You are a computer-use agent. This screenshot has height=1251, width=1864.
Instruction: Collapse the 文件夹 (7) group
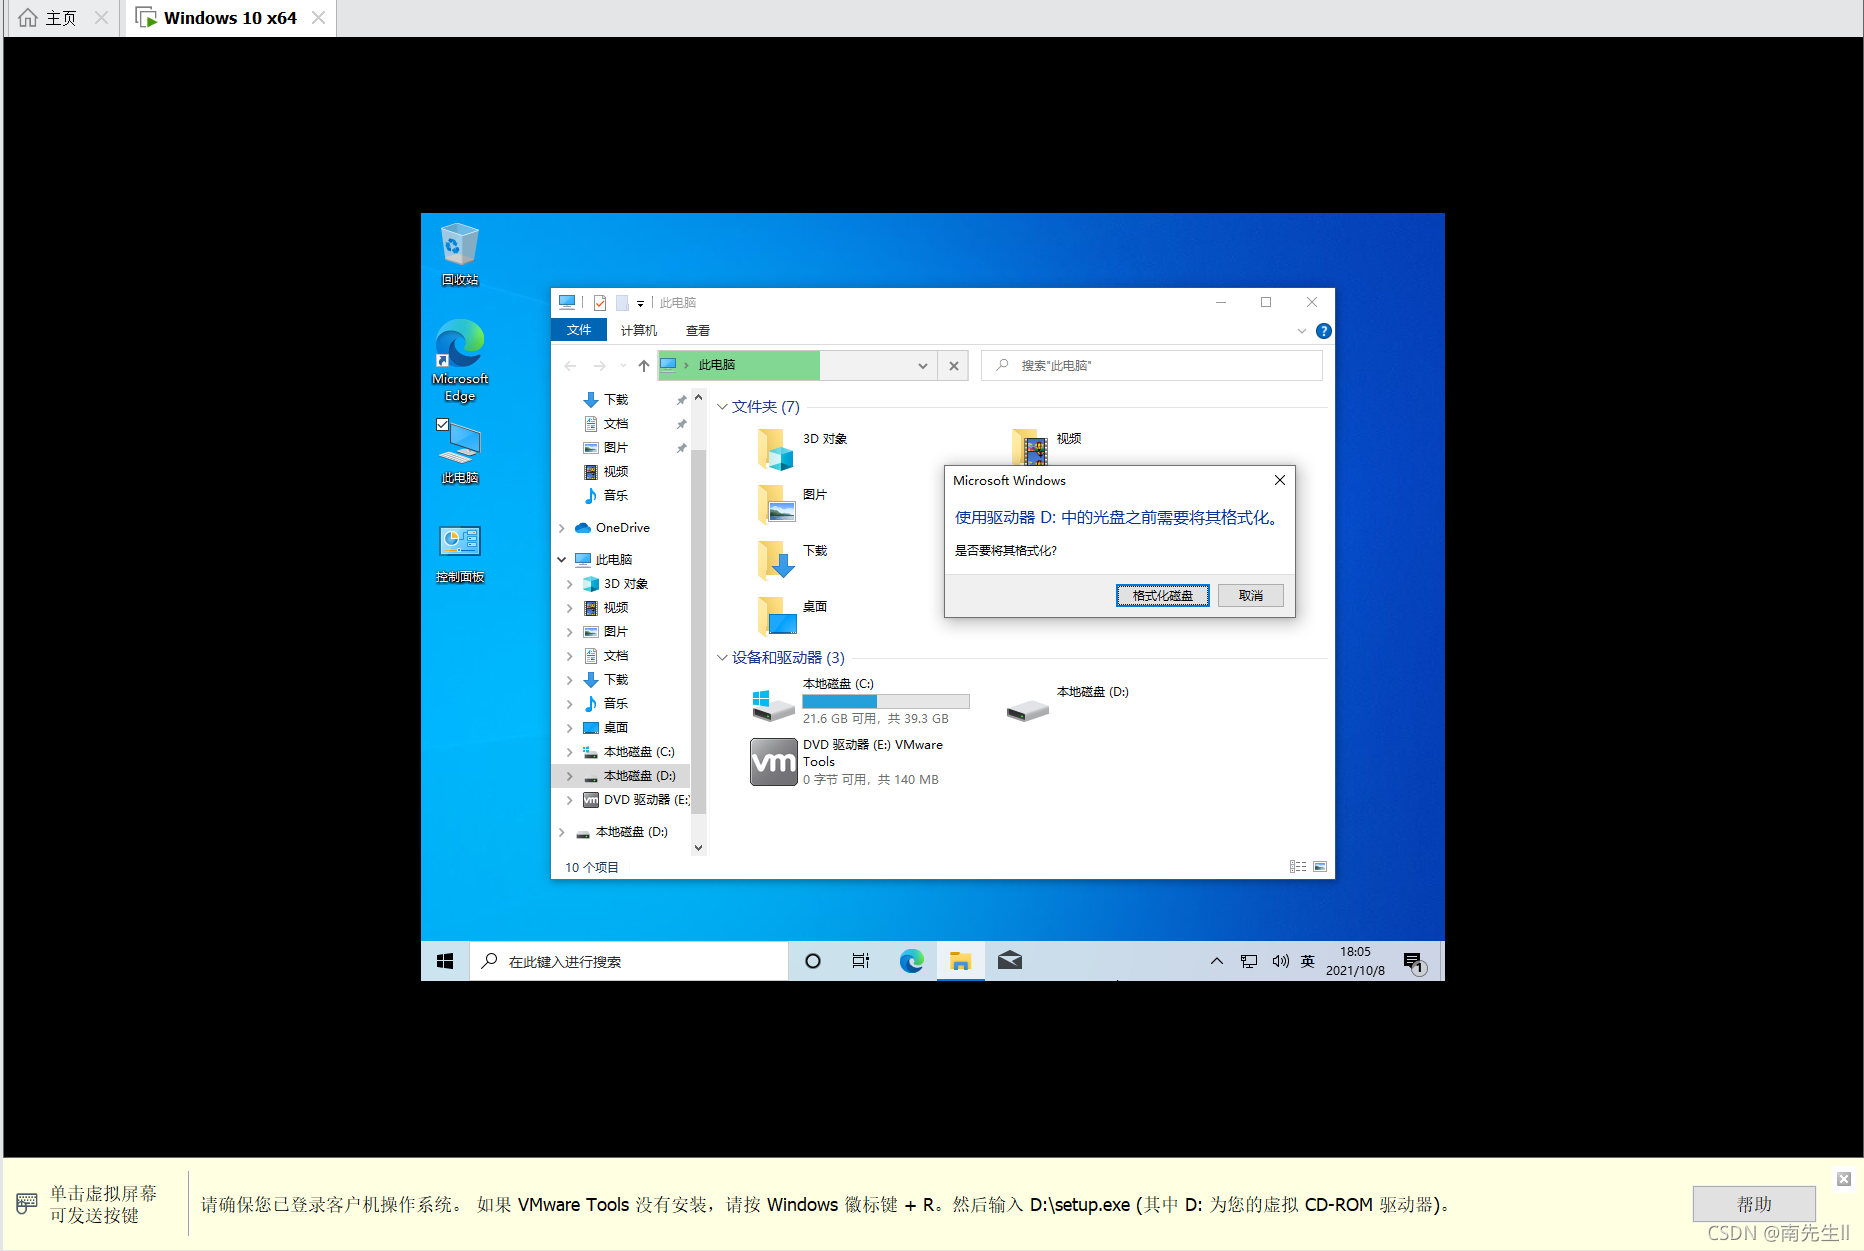722,407
